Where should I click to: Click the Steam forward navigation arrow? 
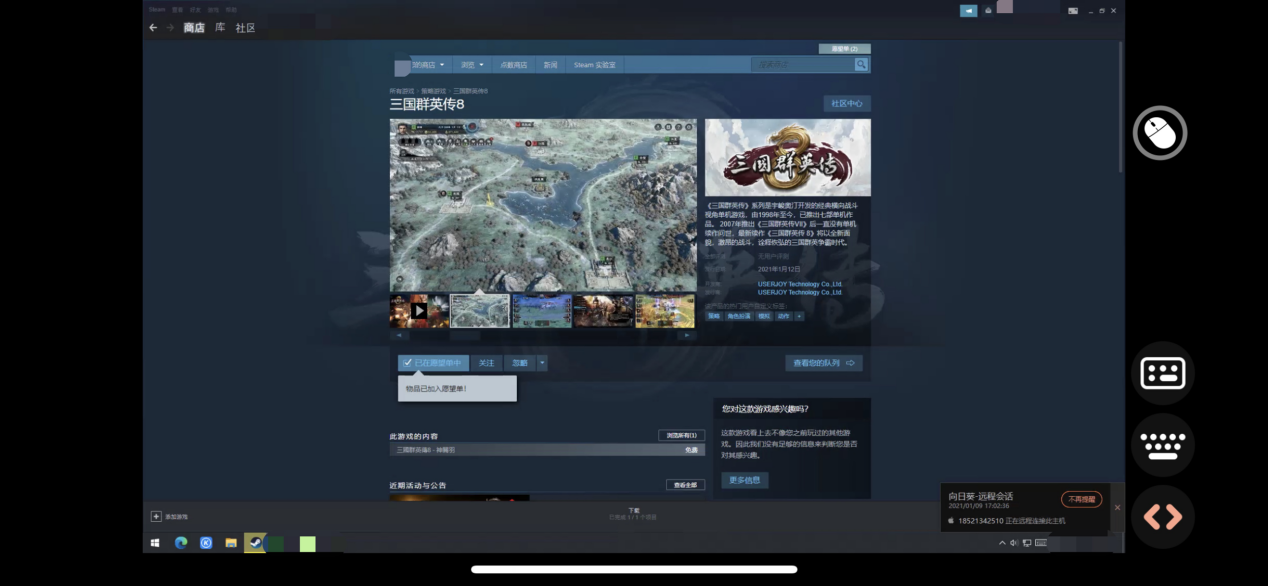tap(170, 28)
